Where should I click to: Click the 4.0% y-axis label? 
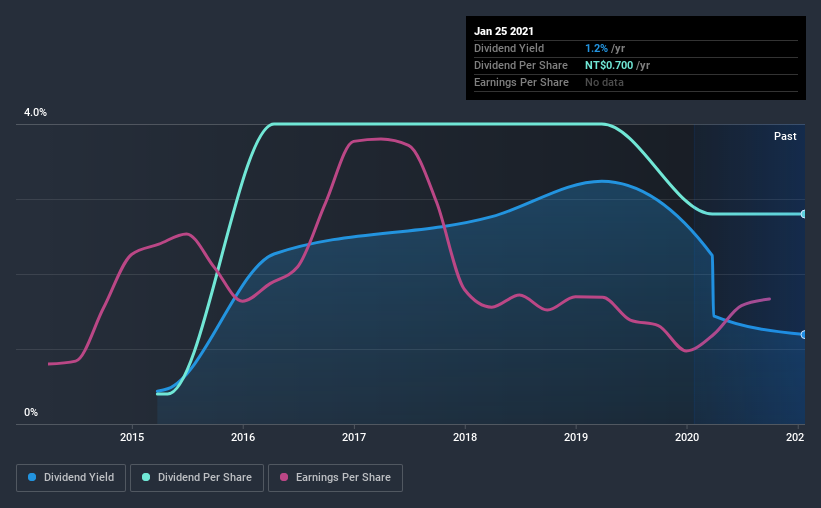[x=35, y=113]
